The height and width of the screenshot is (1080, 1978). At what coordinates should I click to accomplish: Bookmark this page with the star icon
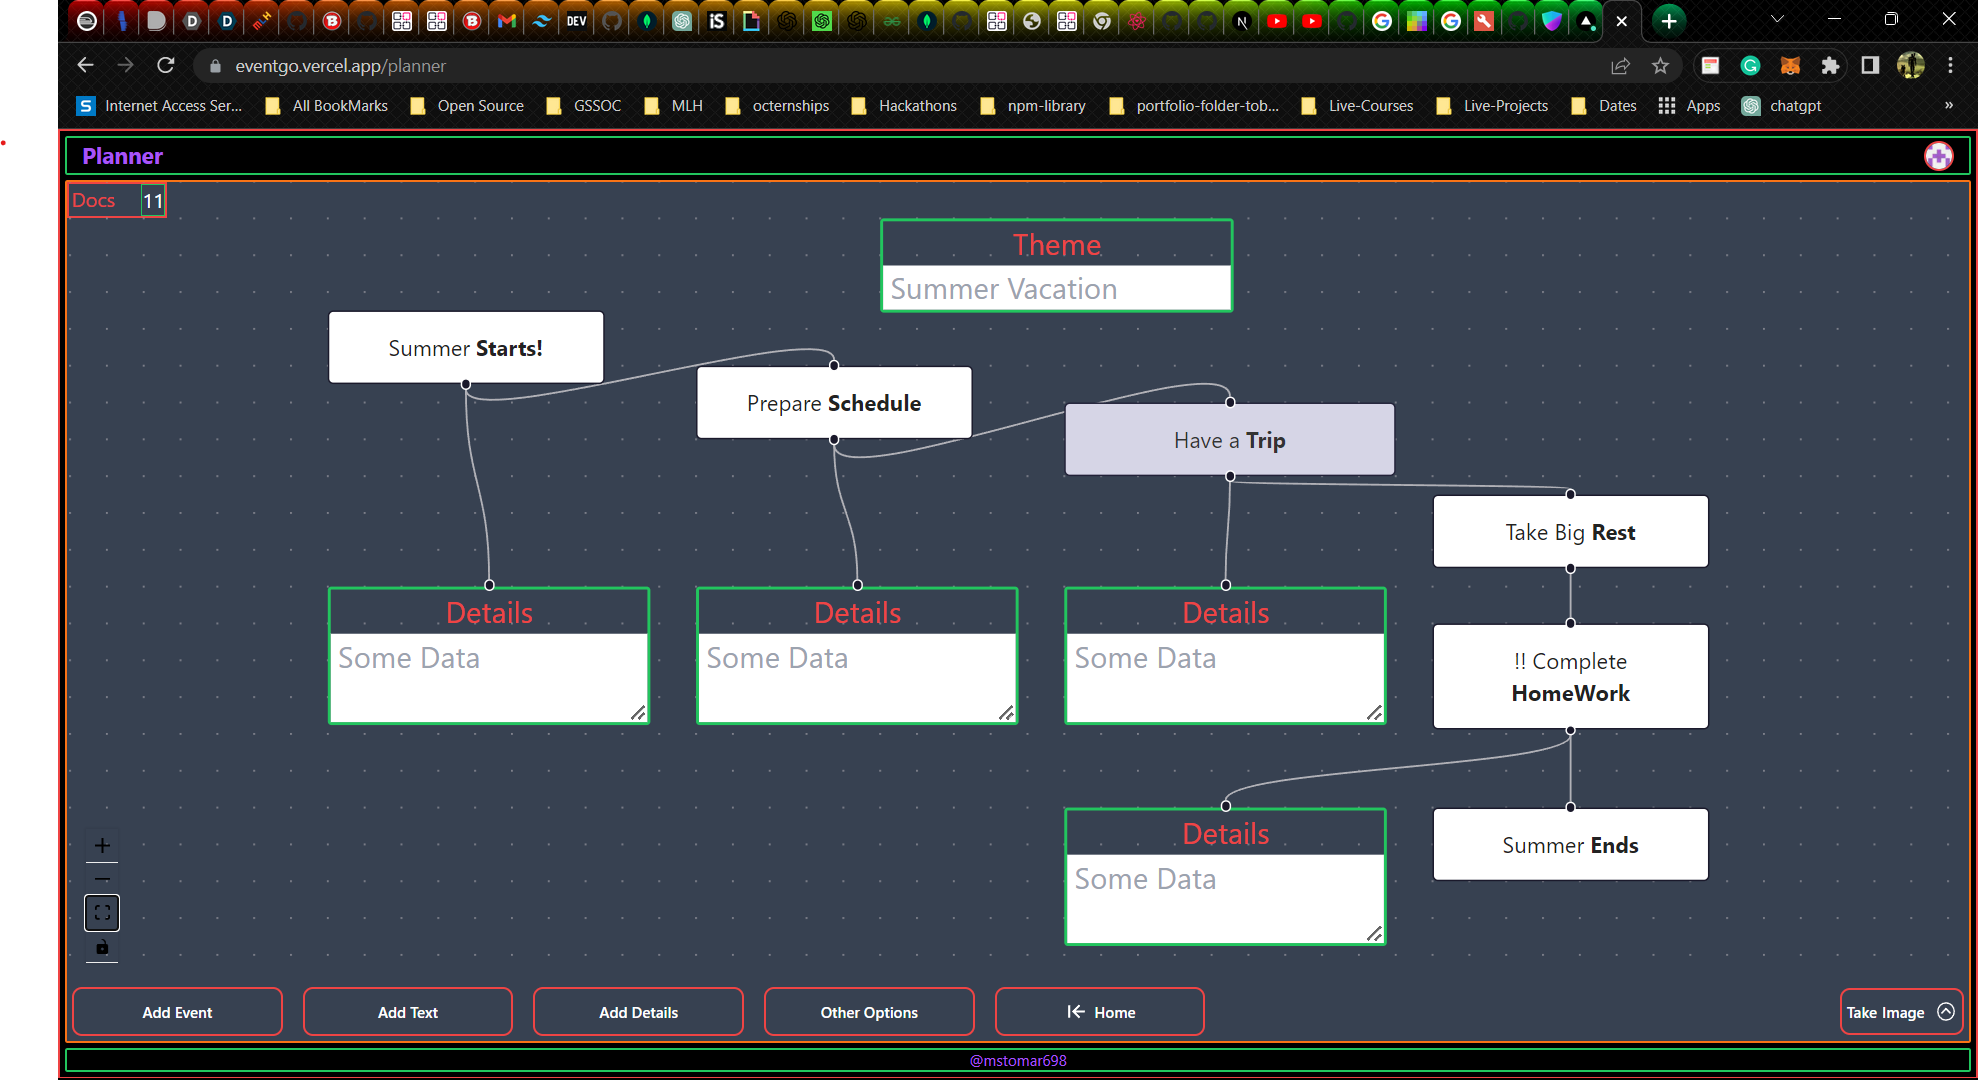(x=1660, y=66)
